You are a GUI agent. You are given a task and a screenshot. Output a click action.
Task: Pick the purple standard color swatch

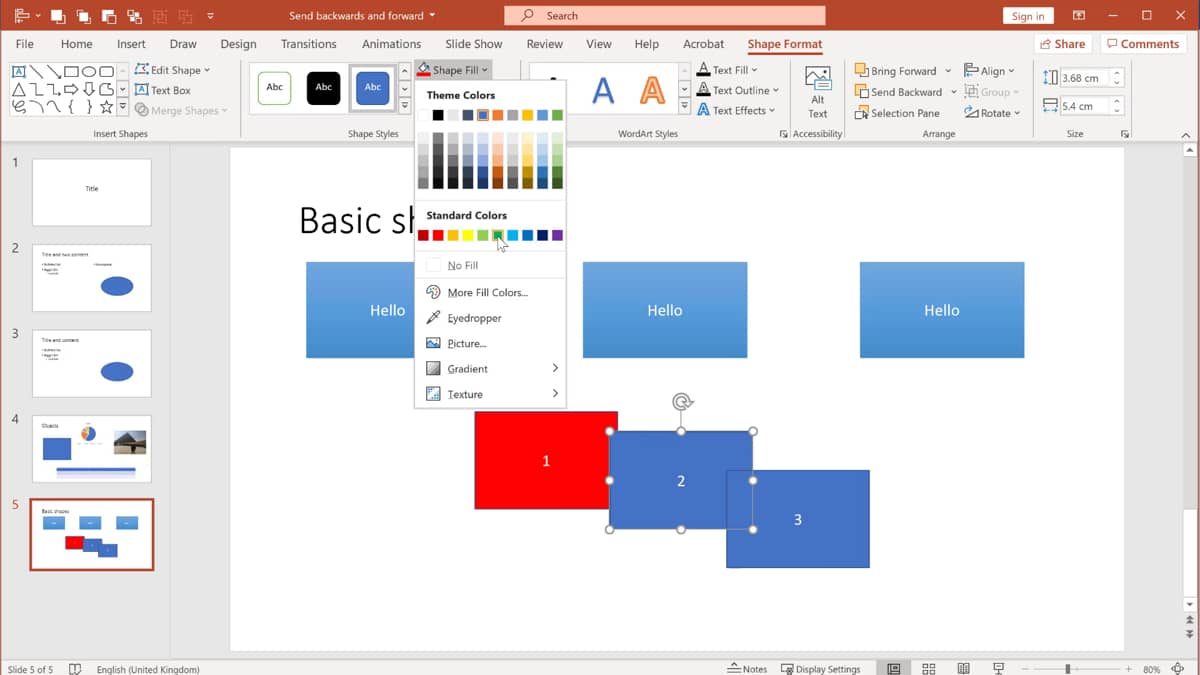coord(557,235)
